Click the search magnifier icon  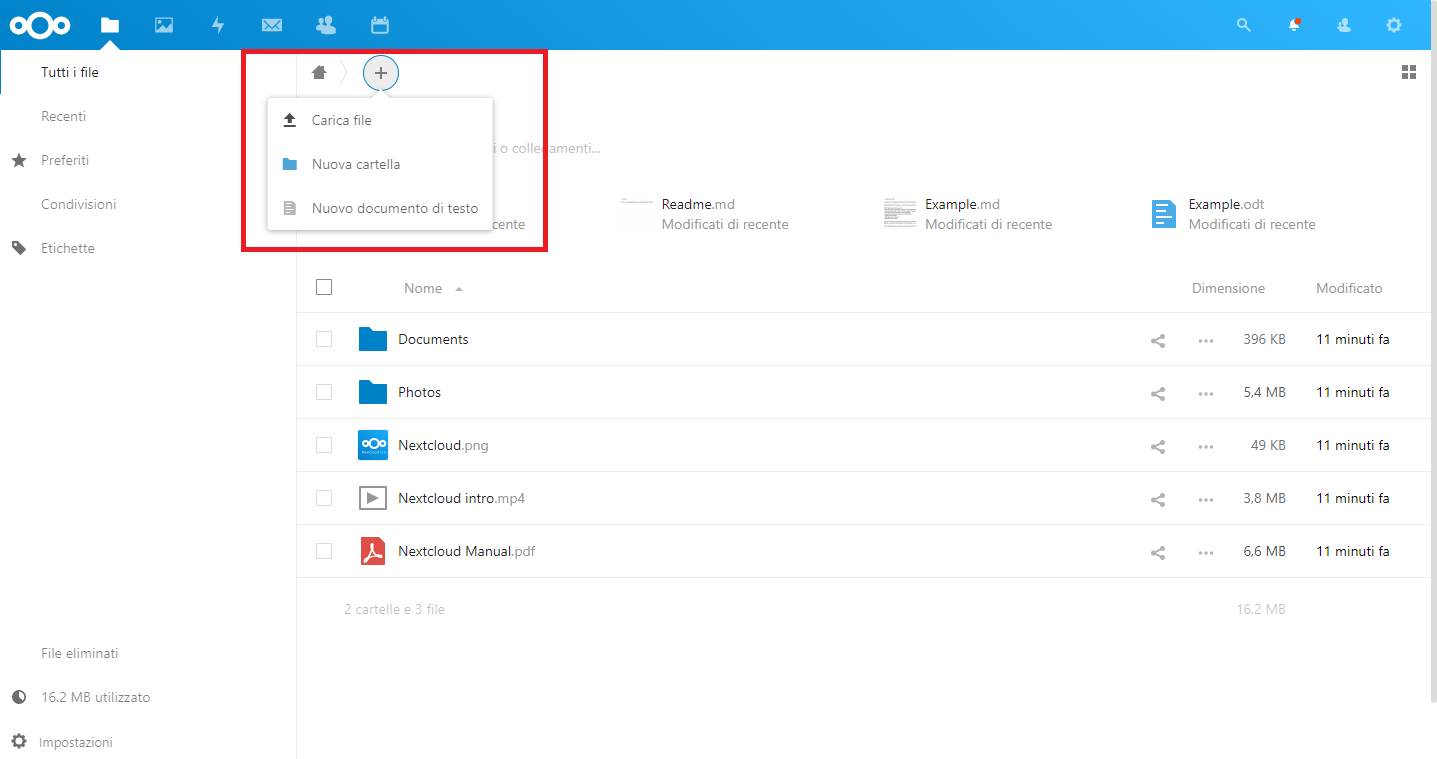coord(1244,25)
